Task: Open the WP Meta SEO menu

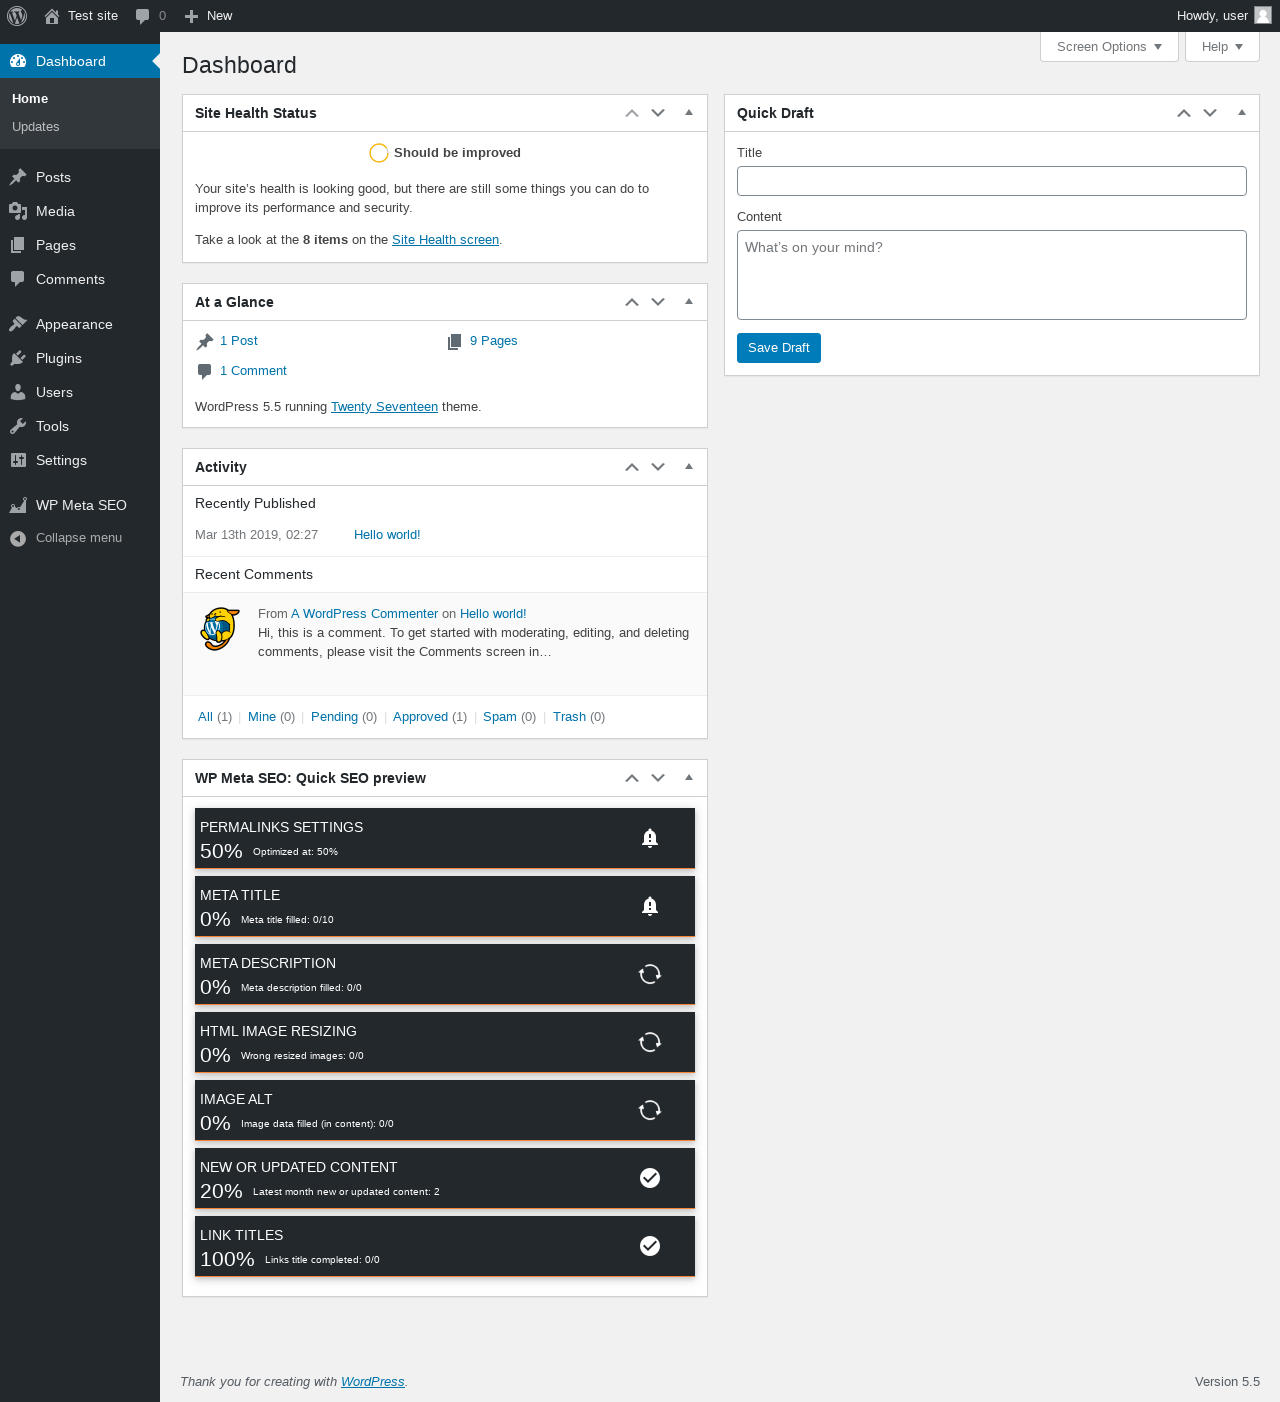Action: [80, 505]
